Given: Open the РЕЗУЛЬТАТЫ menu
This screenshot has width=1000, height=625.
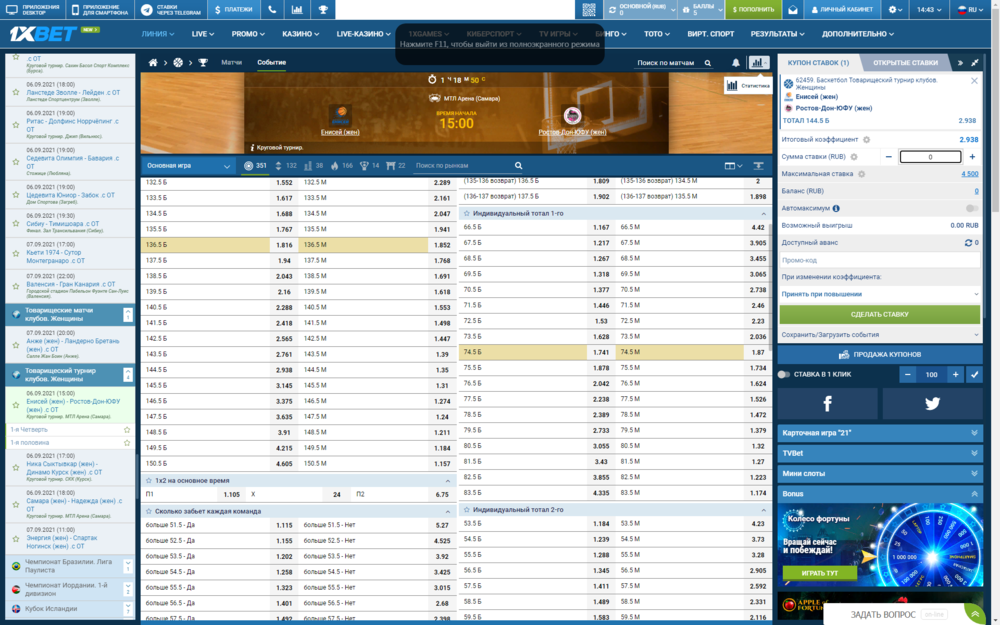Looking at the screenshot, I should (777, 34).
